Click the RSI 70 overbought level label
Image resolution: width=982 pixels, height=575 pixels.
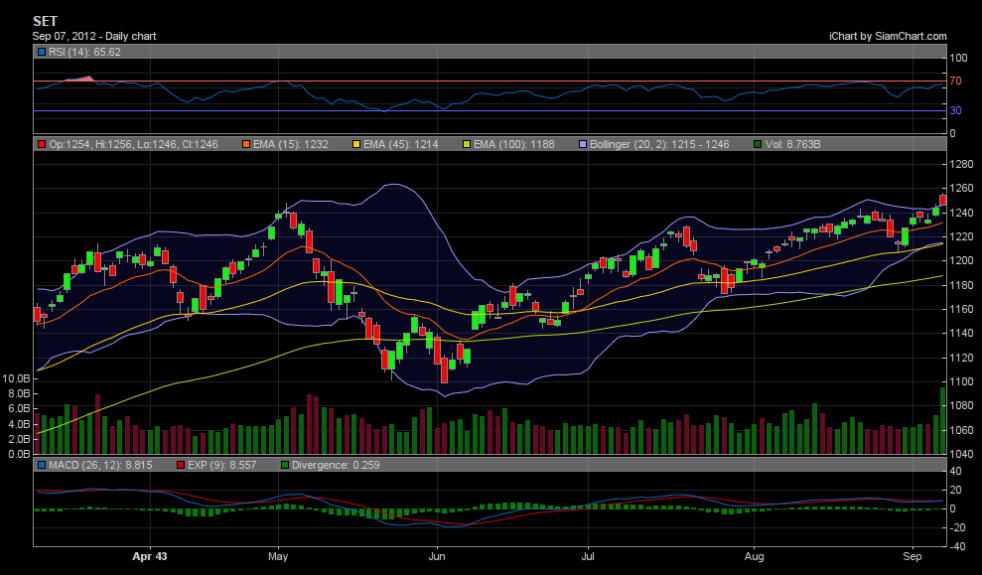pyautogui.click(x=956, y=81)
